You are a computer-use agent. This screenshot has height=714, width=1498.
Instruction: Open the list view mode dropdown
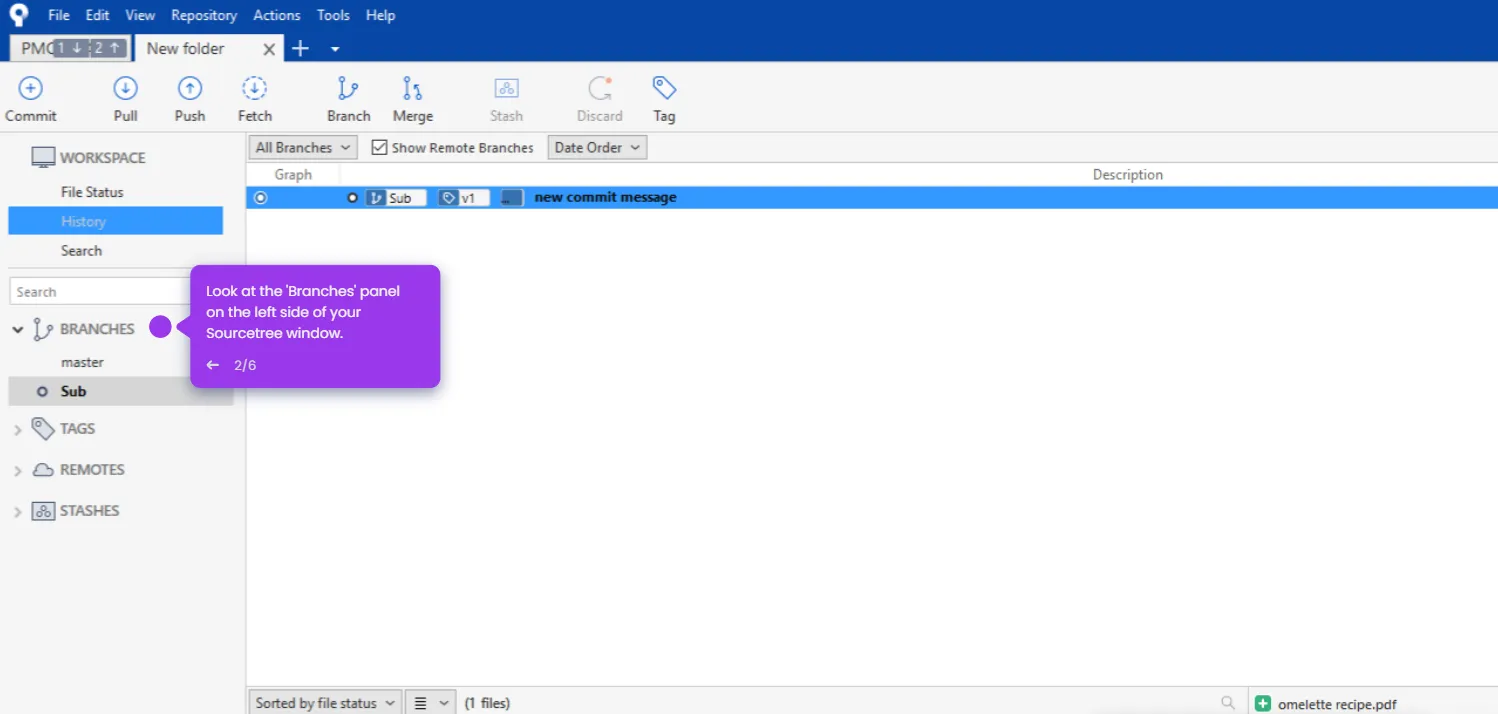pyautogui.click(x=431, y=703)
